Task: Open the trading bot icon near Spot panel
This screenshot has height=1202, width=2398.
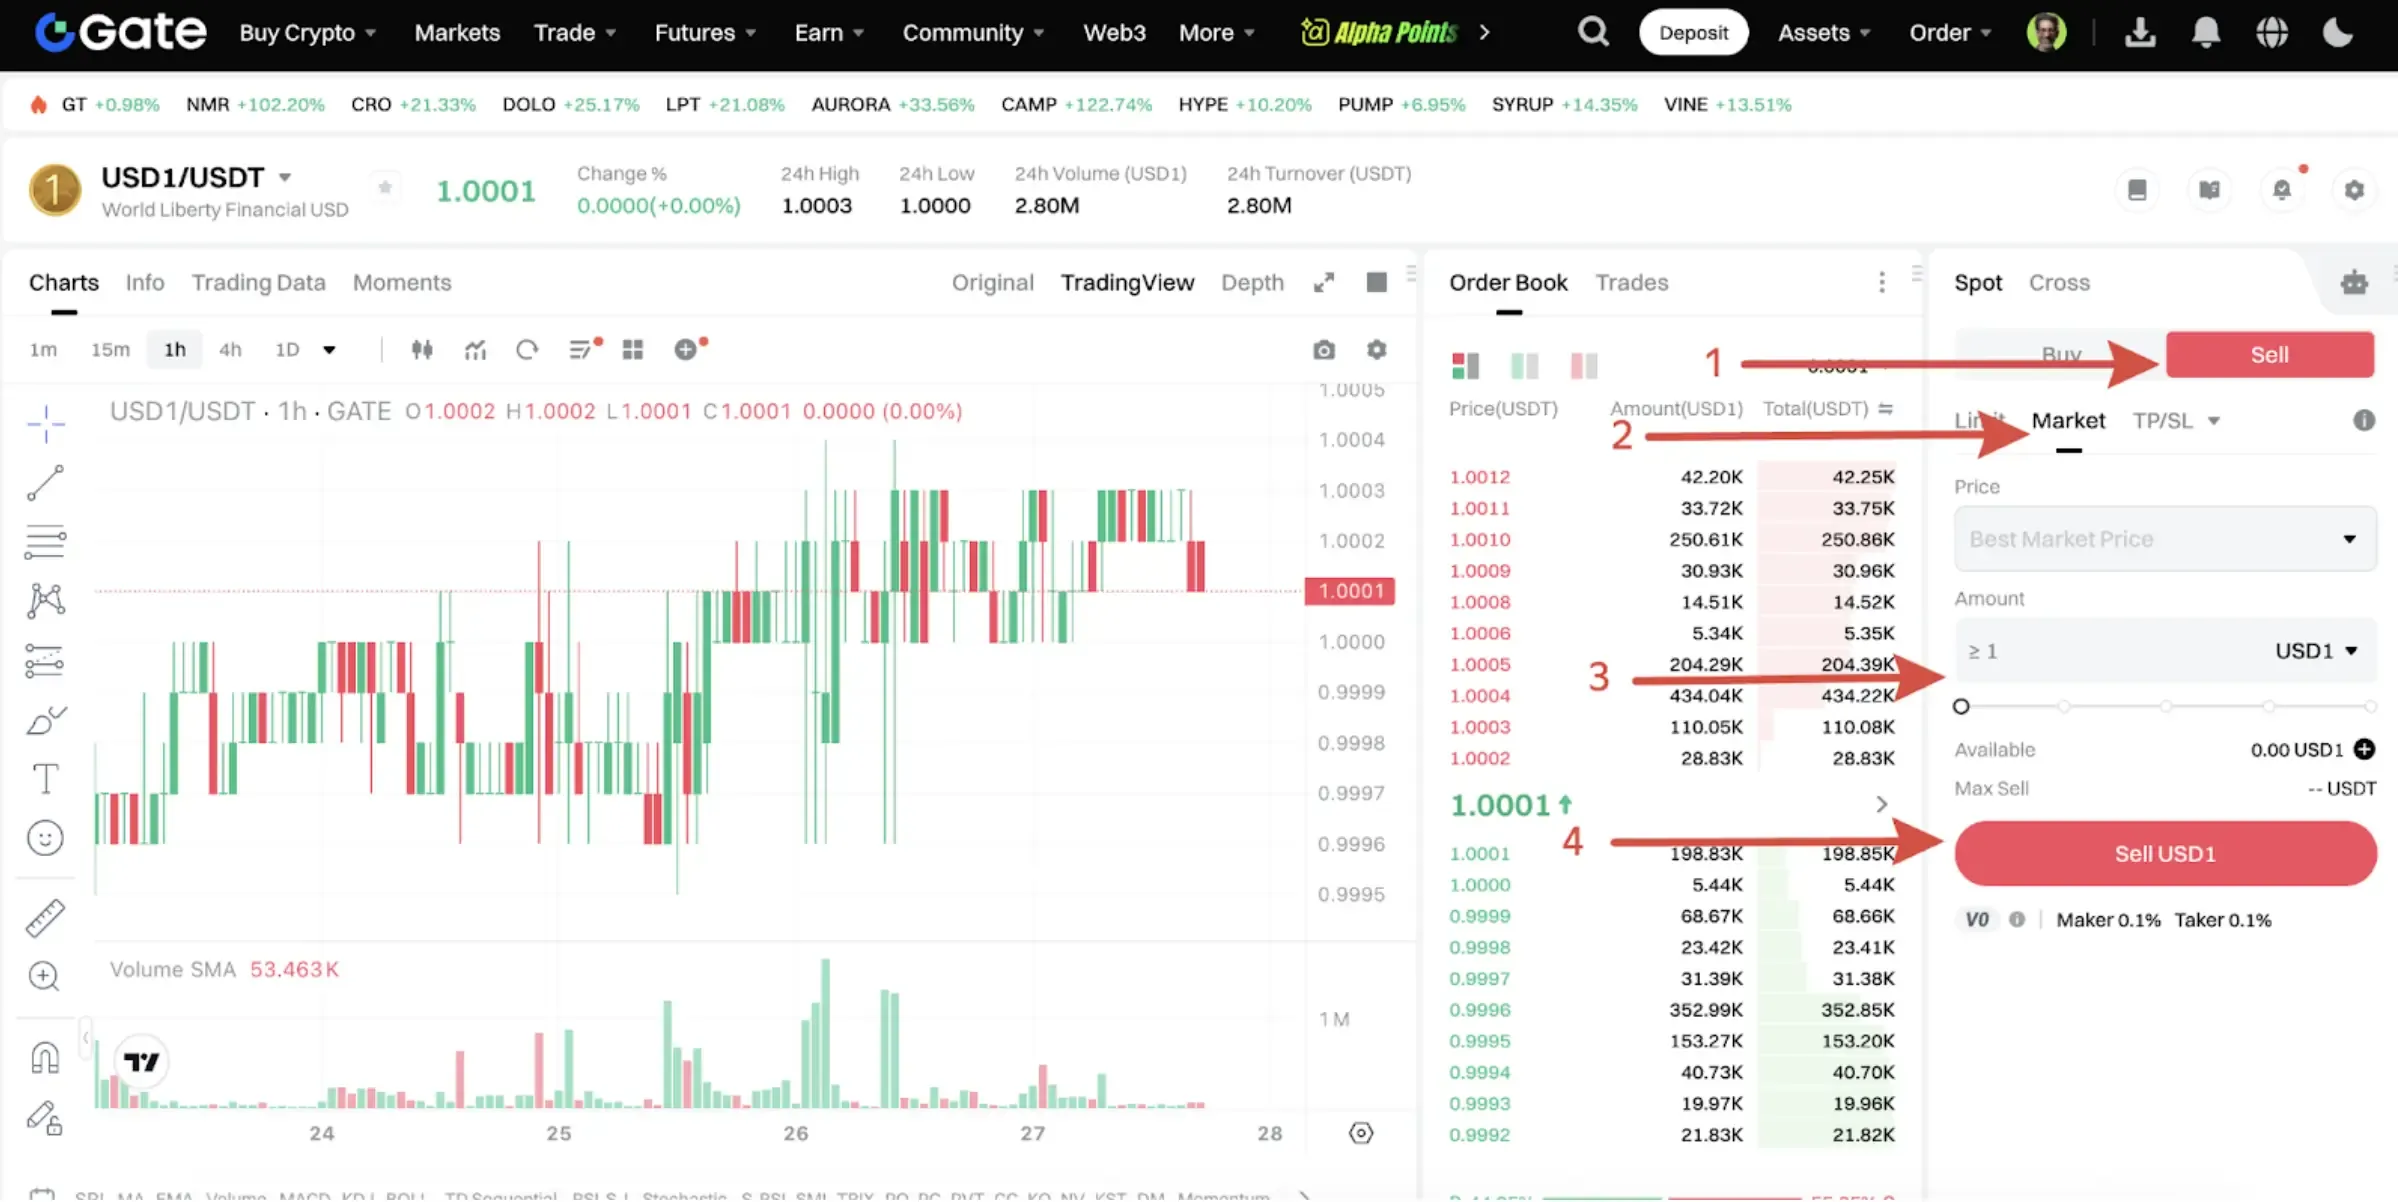Action: click(x=2354, y=283)
